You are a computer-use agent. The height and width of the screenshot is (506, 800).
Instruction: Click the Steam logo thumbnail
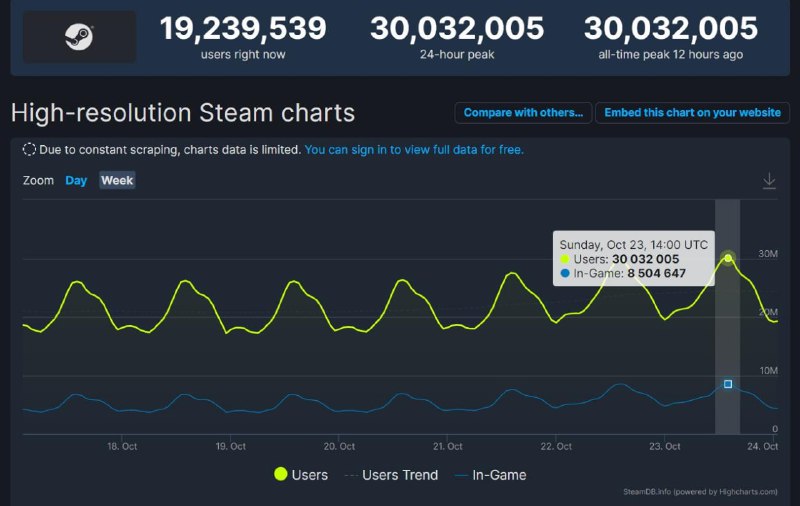79,37
